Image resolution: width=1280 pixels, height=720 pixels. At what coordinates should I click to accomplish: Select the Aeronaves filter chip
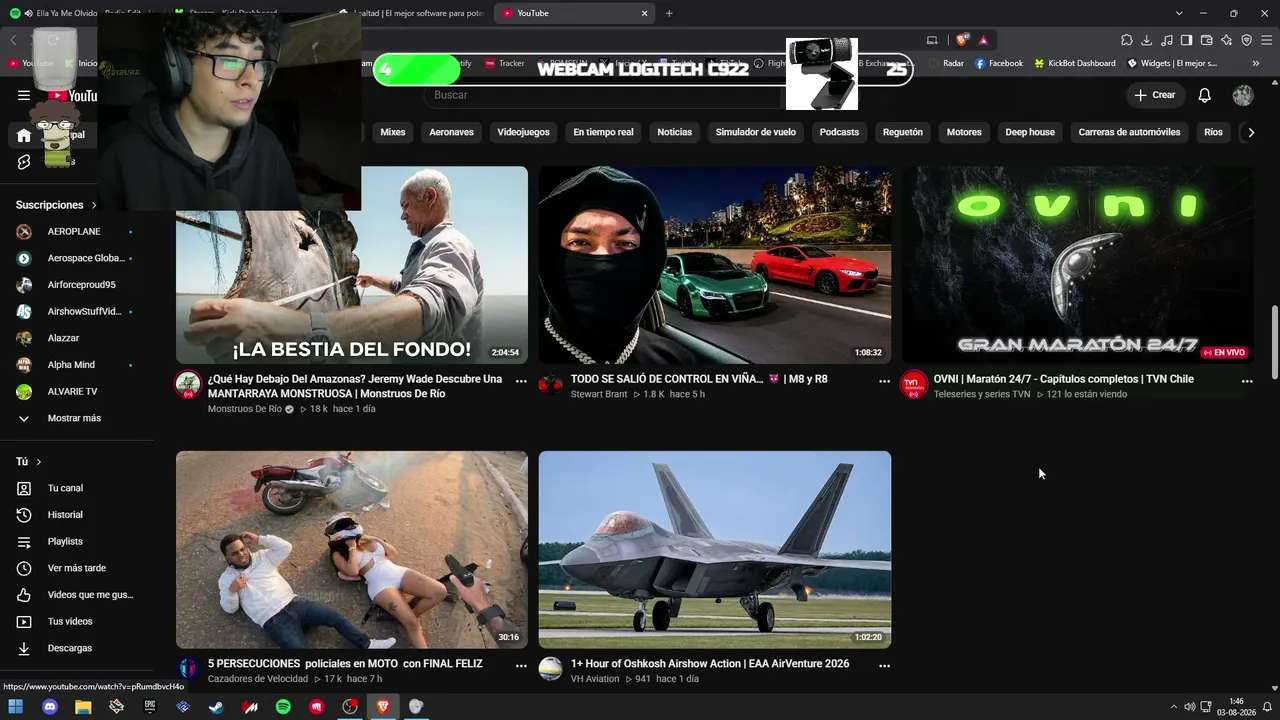click(x=451, y=132)
